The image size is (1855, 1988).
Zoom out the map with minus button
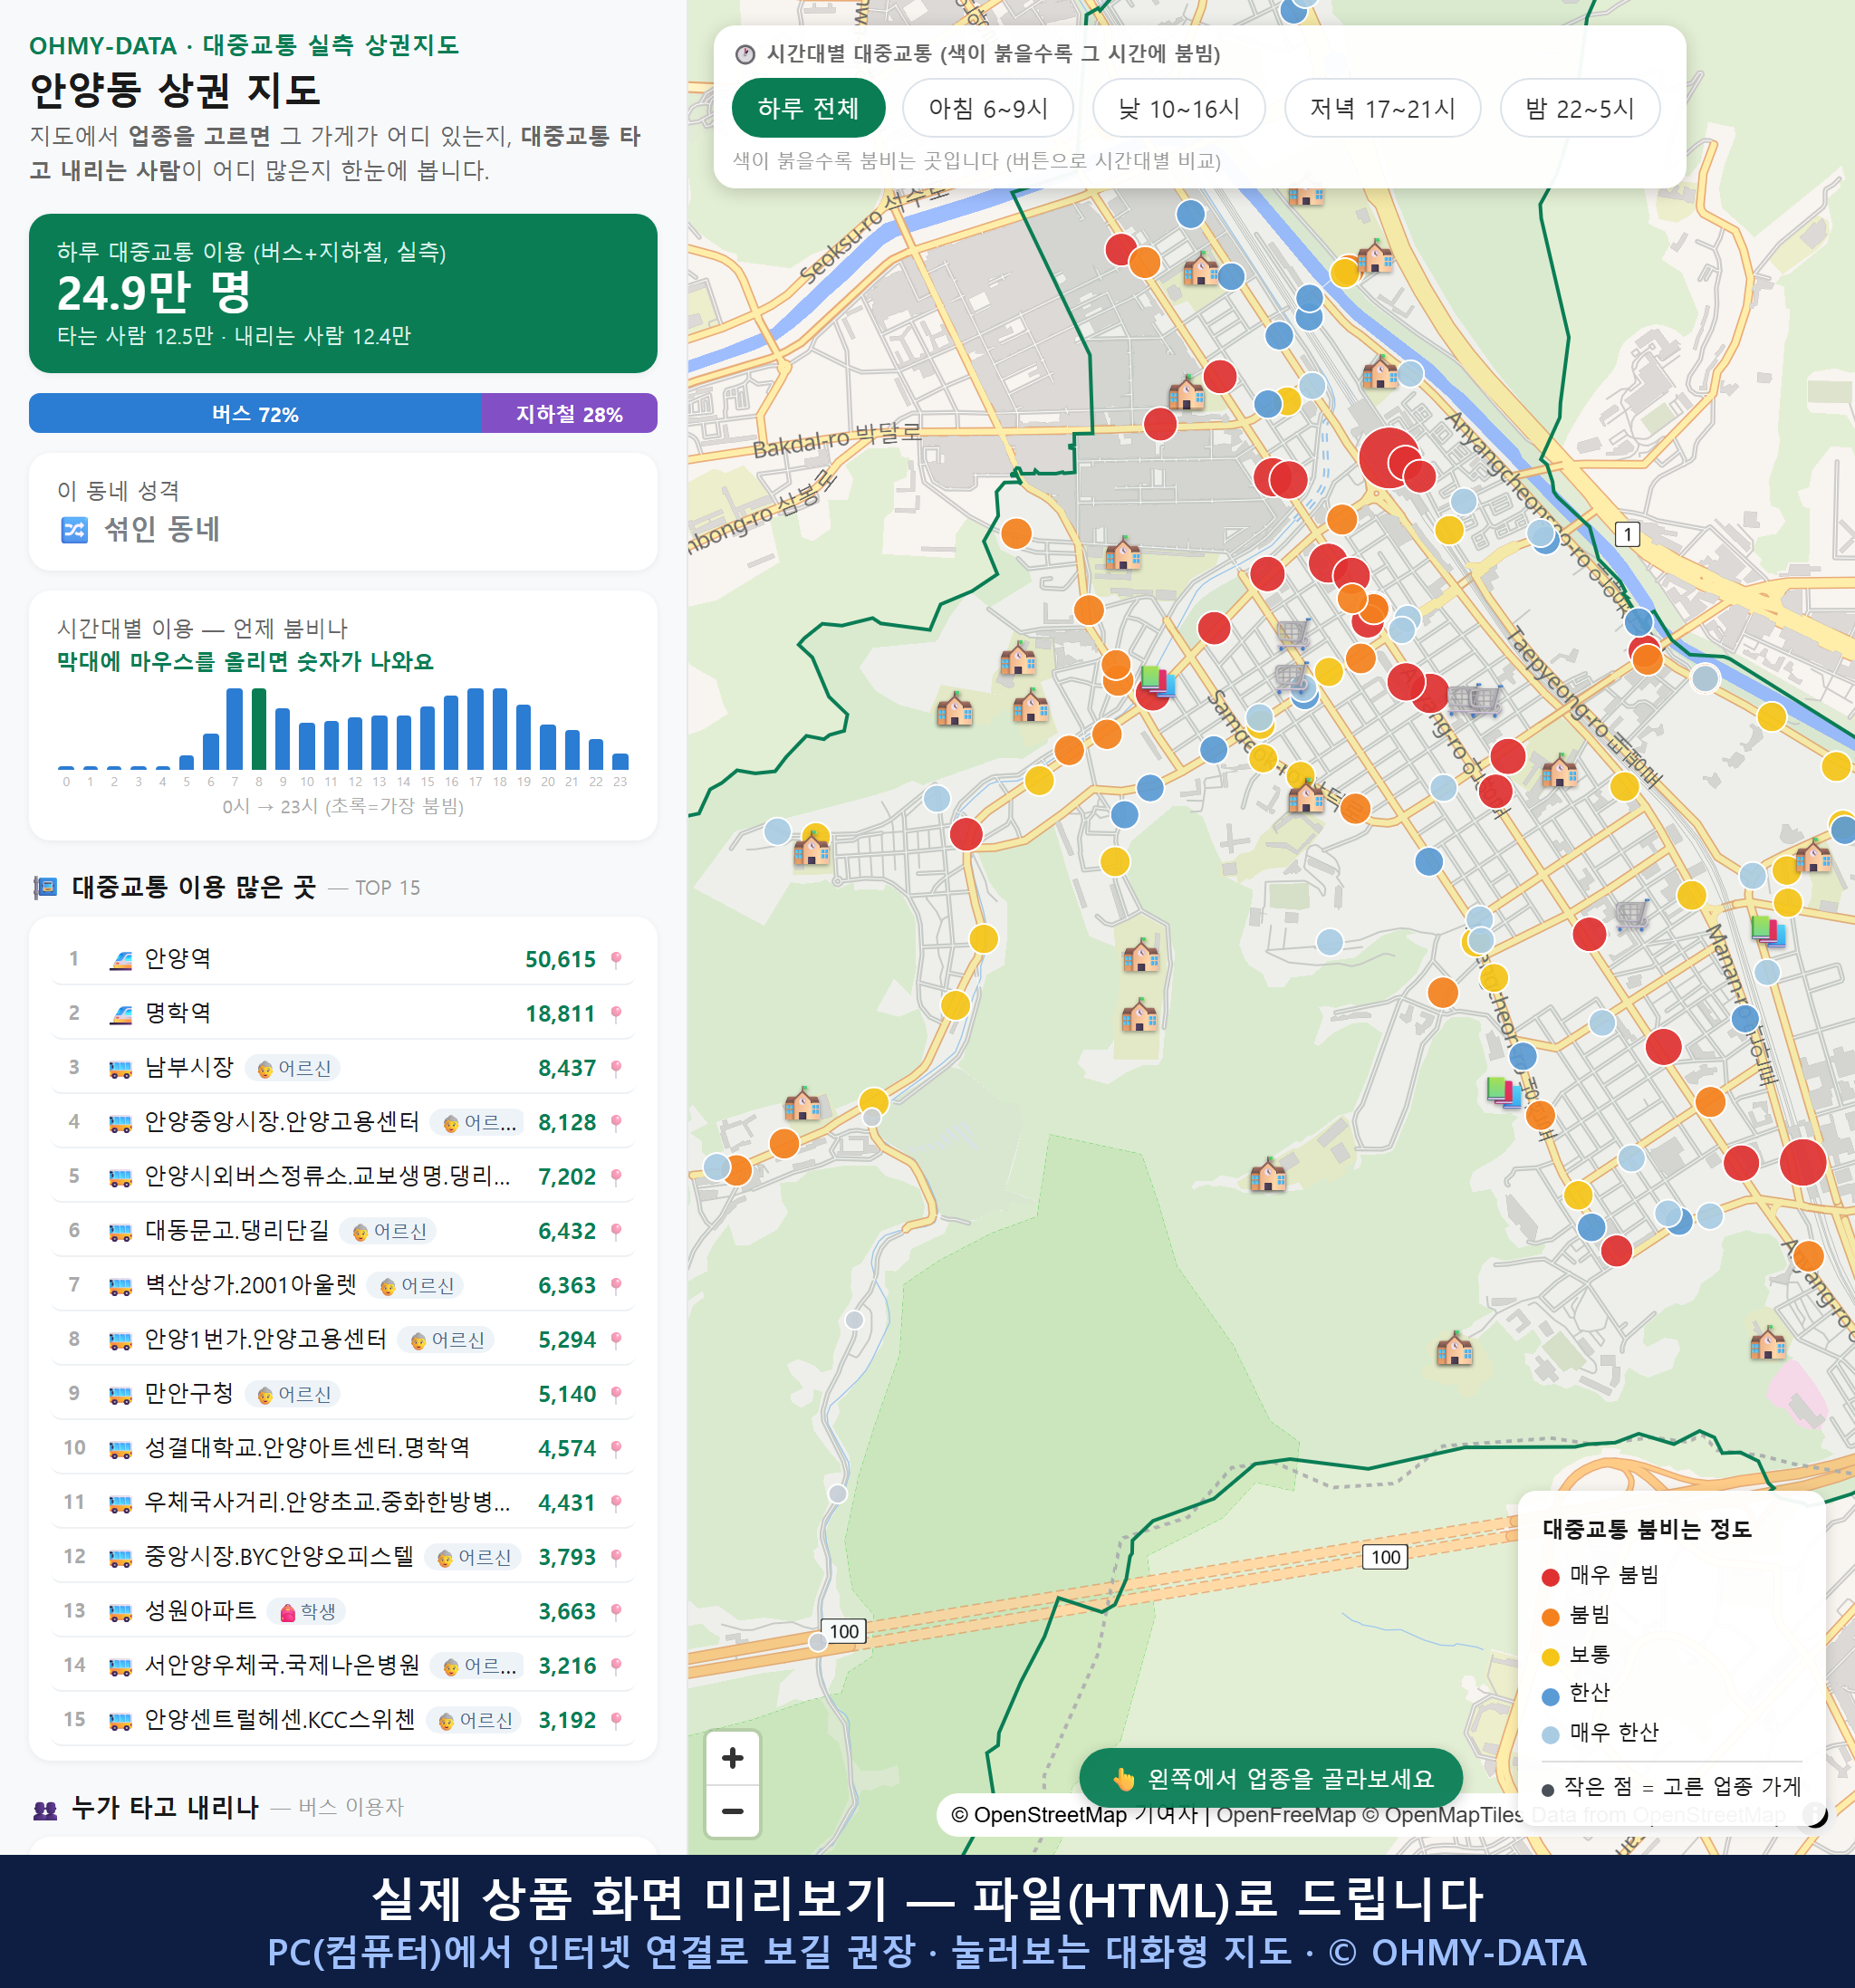pos(732,1811)
